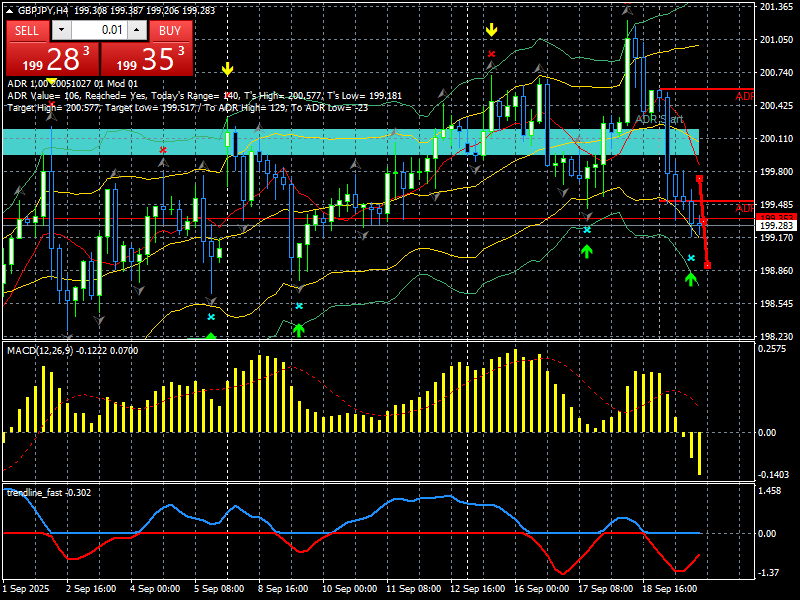Select the newest green up arrow near 198.860
The width and height of the screenshot is (800, 600).
coord(691,279)
